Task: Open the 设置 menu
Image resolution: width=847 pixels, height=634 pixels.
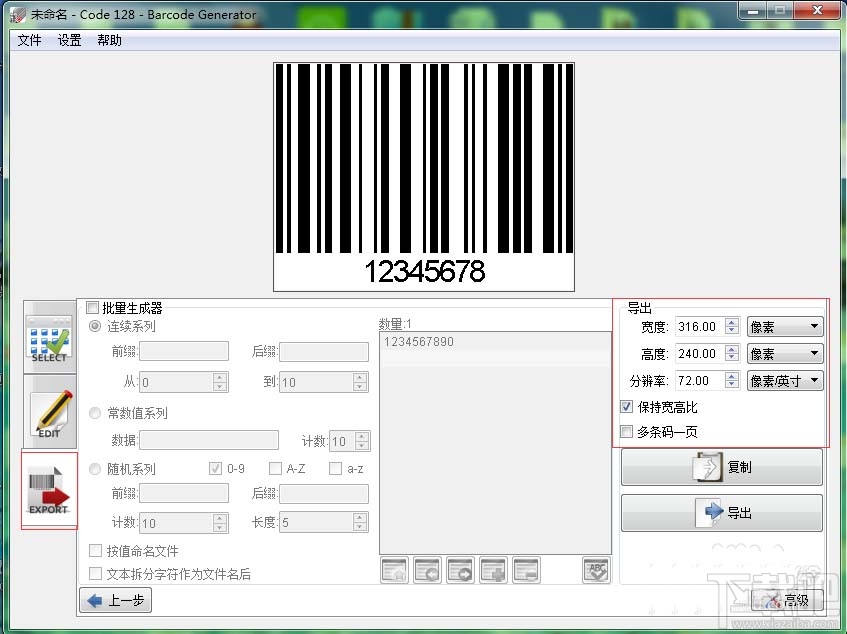Action: [69, 41]
